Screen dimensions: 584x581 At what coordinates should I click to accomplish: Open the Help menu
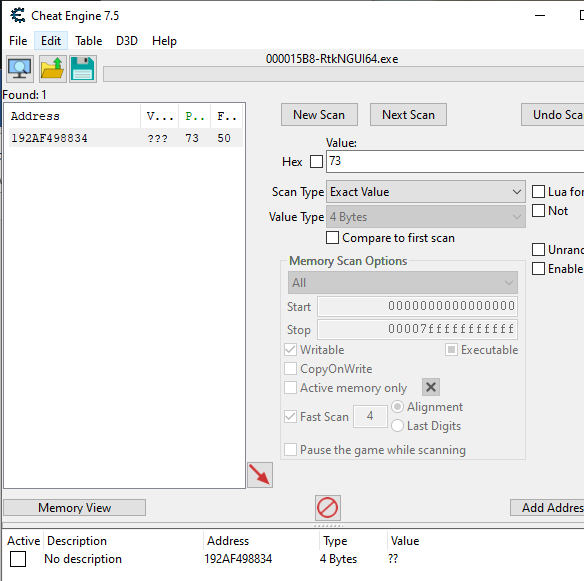click(164, 41)
